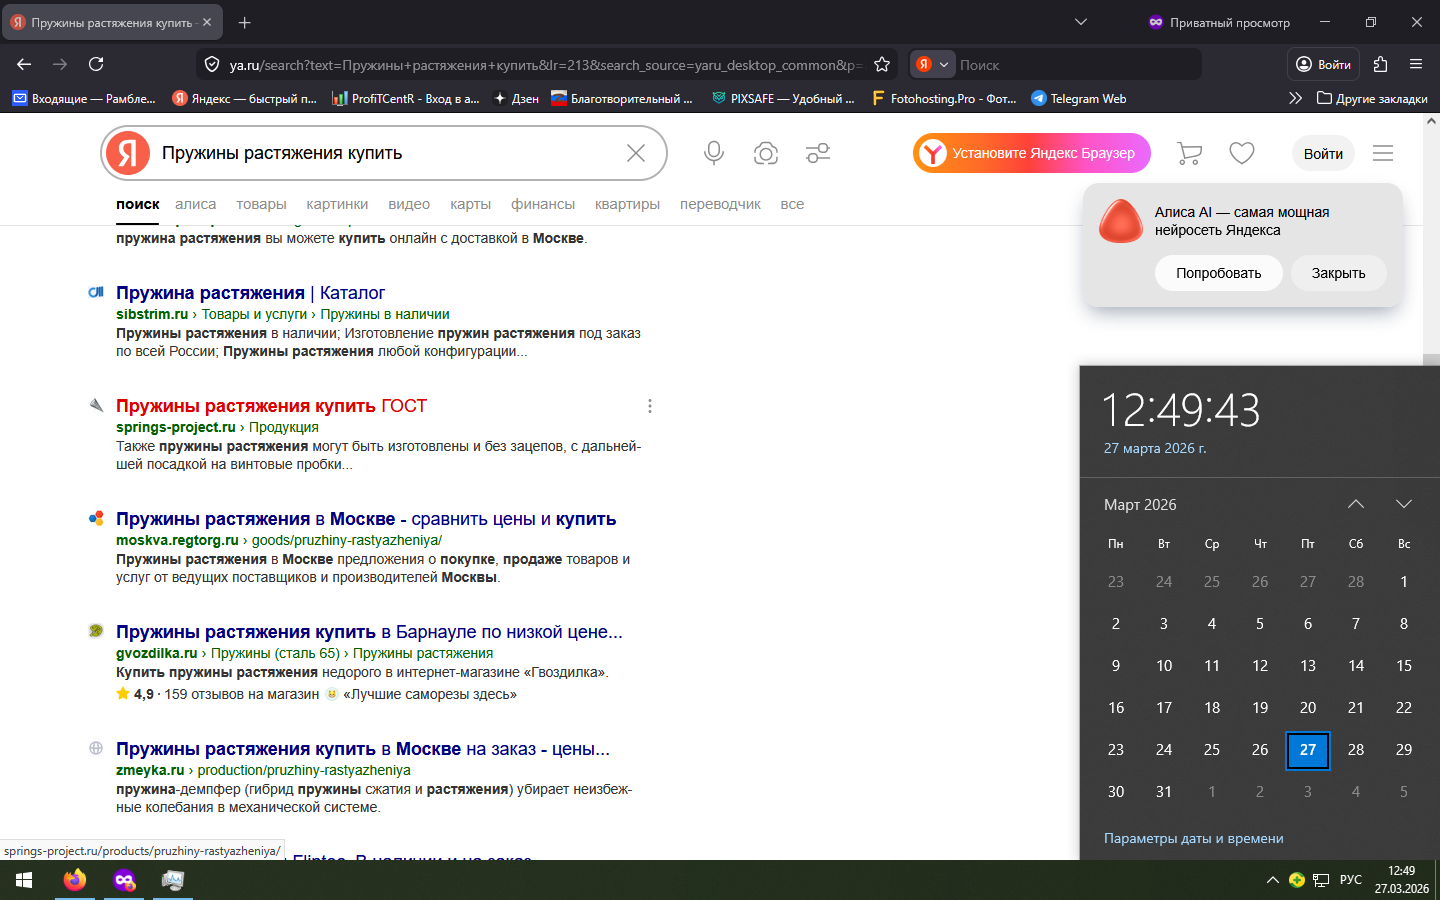
Task: Switch to the товары search tab
Action: (261, 204)
